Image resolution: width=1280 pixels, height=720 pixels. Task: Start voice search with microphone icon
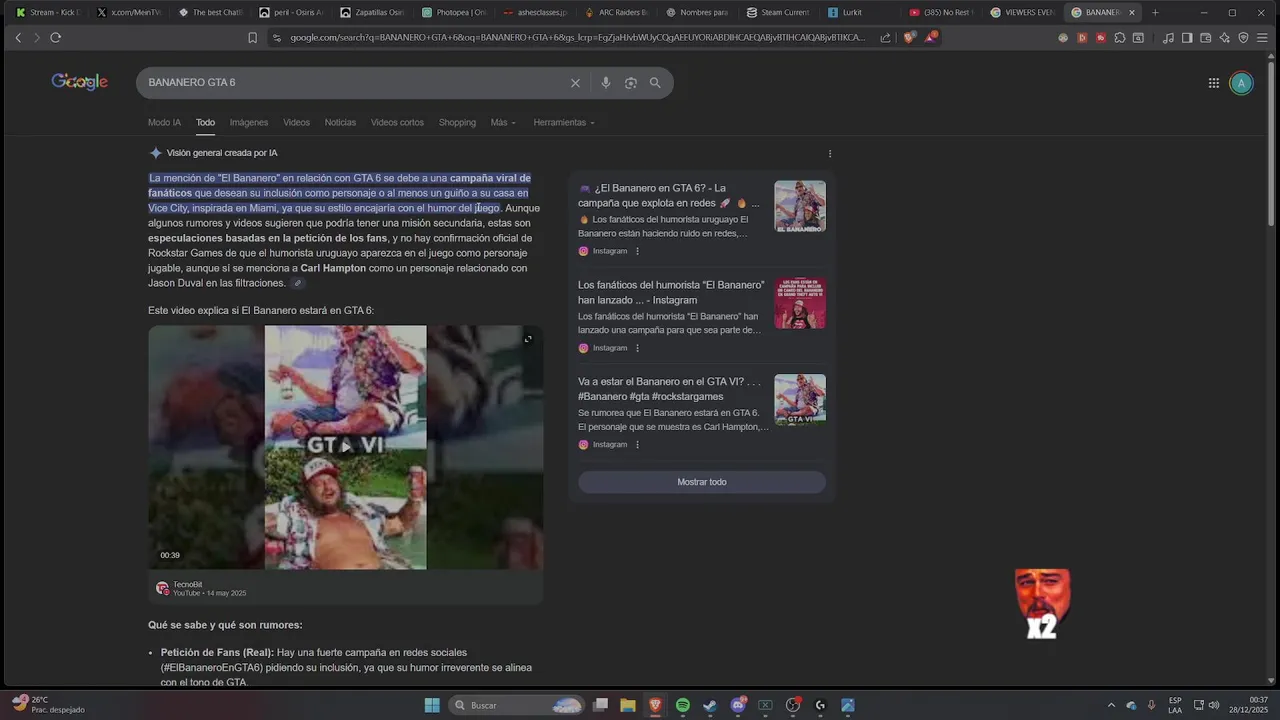coord(605,83)
